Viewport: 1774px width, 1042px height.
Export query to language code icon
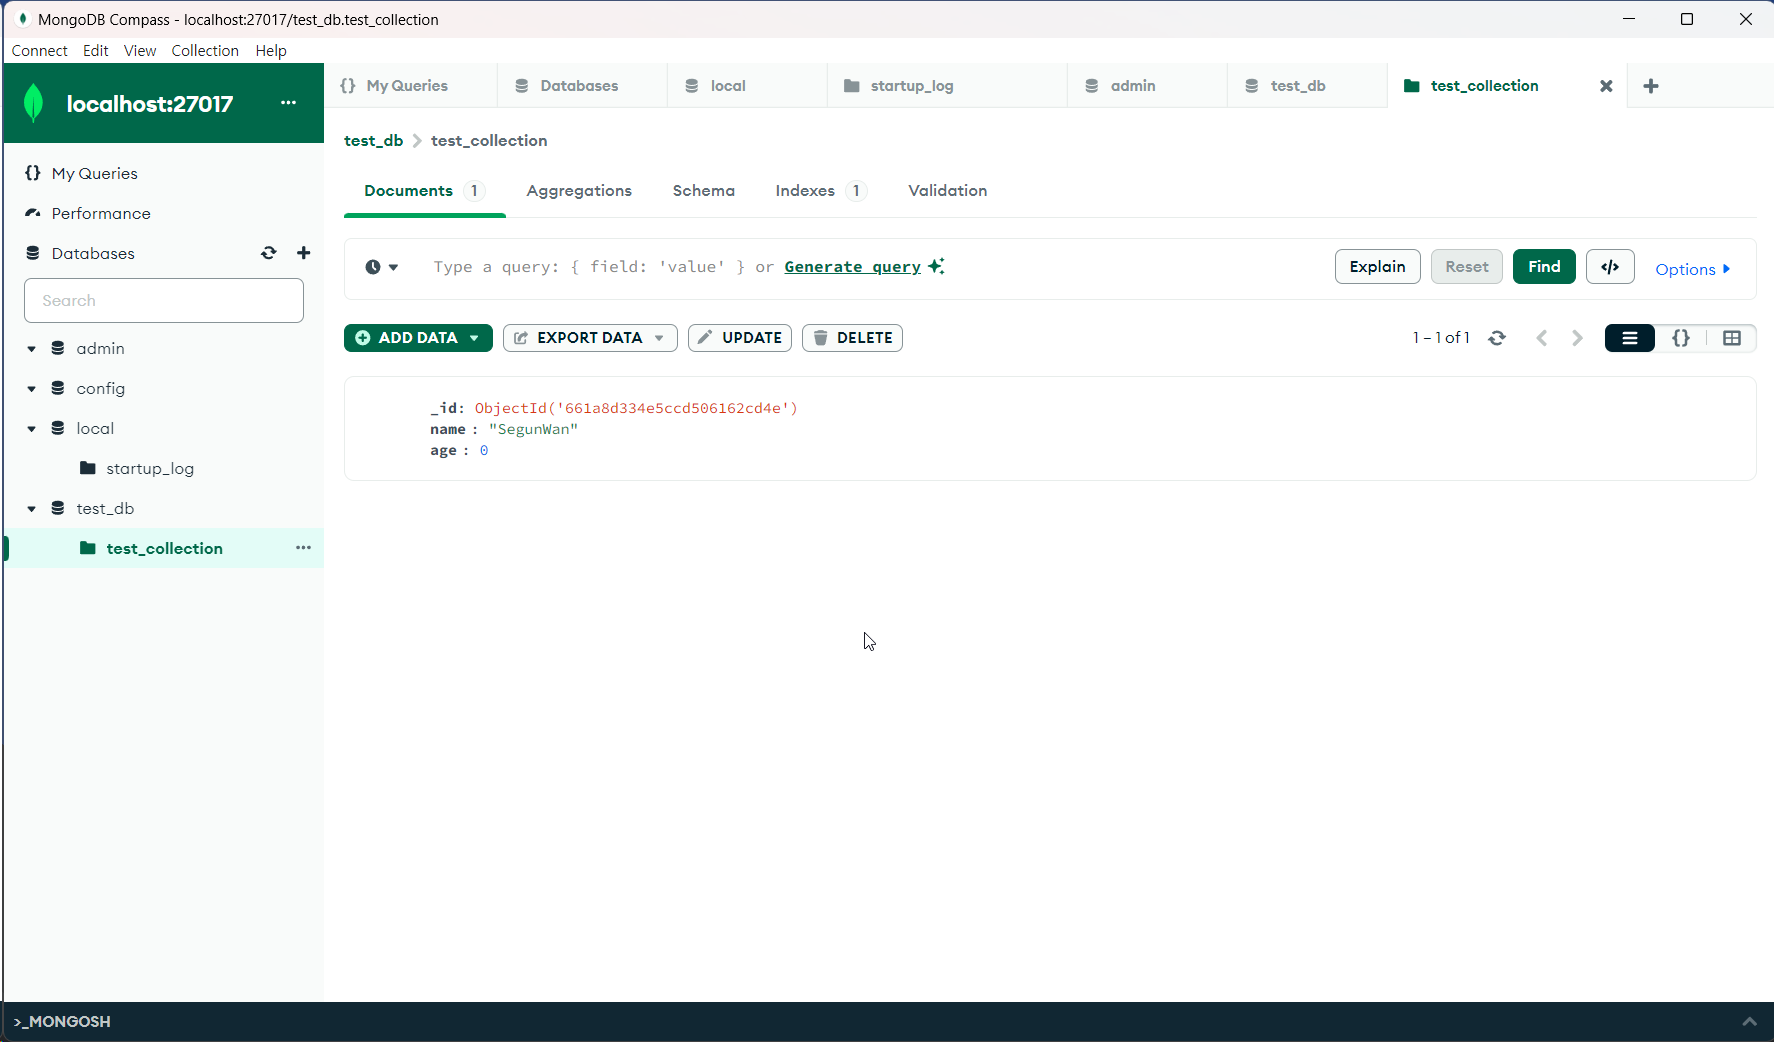click(x=1610, y=267)
